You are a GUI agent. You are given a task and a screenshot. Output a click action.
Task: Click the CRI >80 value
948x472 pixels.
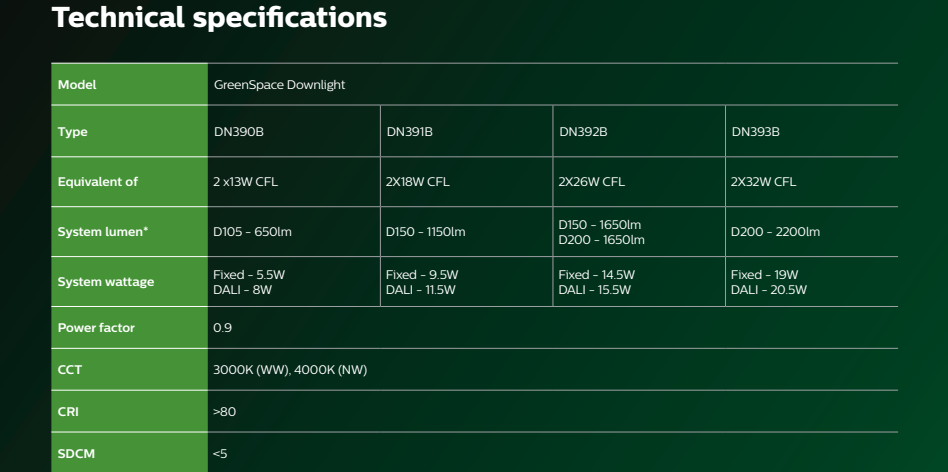coord(225,411)
